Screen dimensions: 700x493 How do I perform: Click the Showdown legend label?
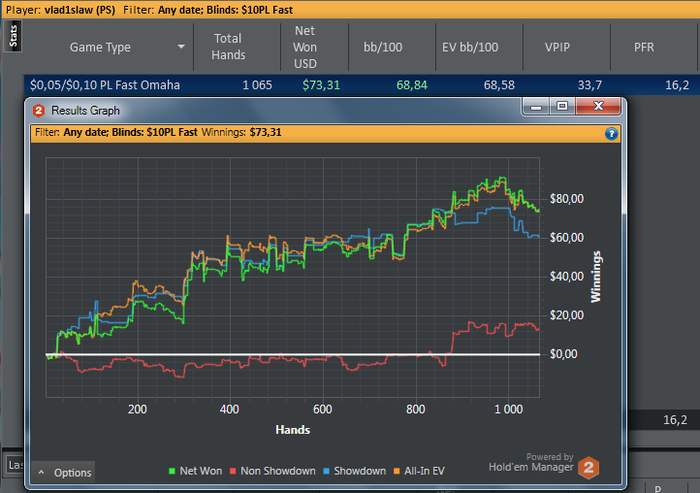click(x=360, y=471)
